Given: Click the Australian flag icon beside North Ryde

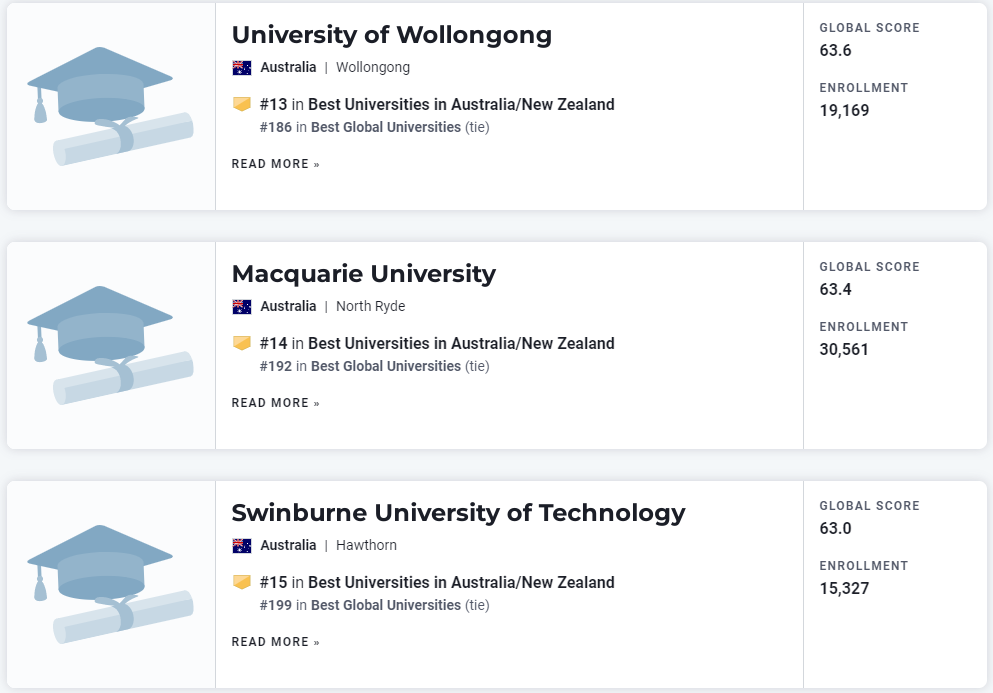Looking at the screenshot, I should point(242,307).
